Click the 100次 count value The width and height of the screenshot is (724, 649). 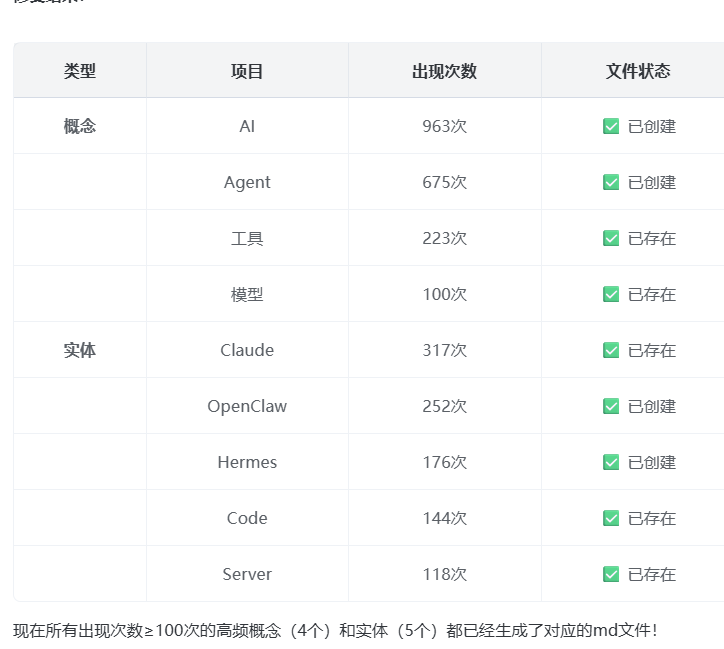tap(445, 294)
